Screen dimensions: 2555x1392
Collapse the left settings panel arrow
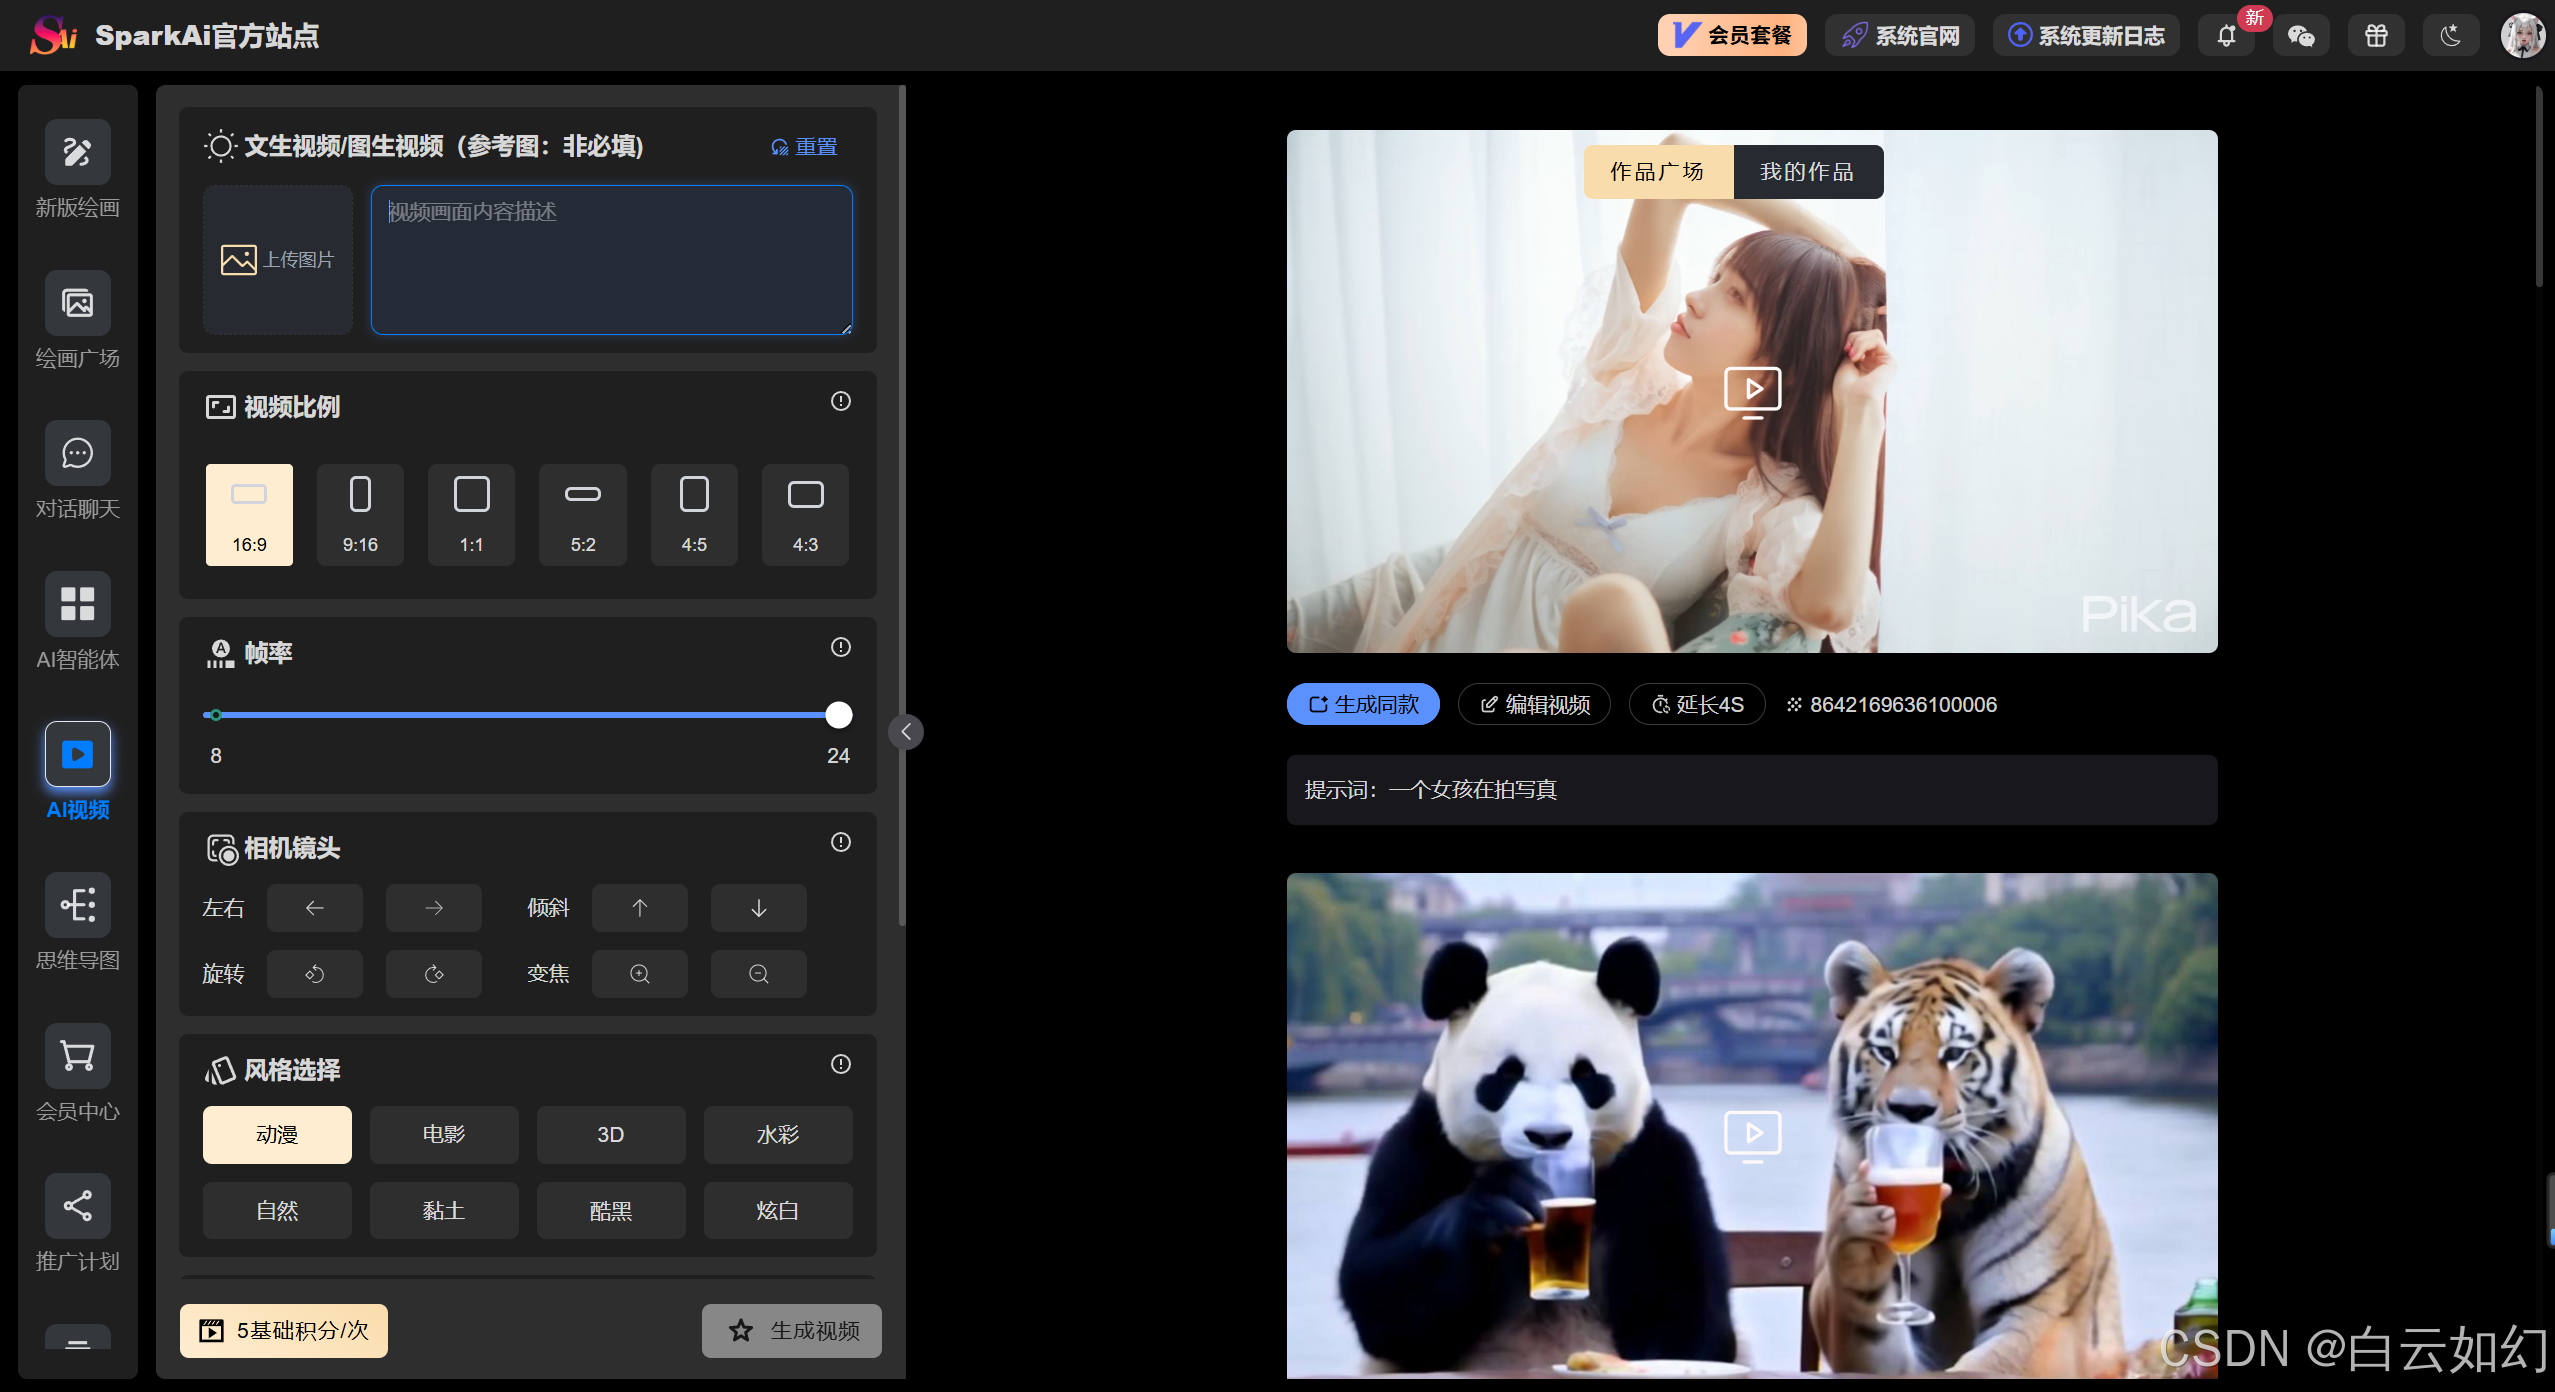tap(906, 731)
